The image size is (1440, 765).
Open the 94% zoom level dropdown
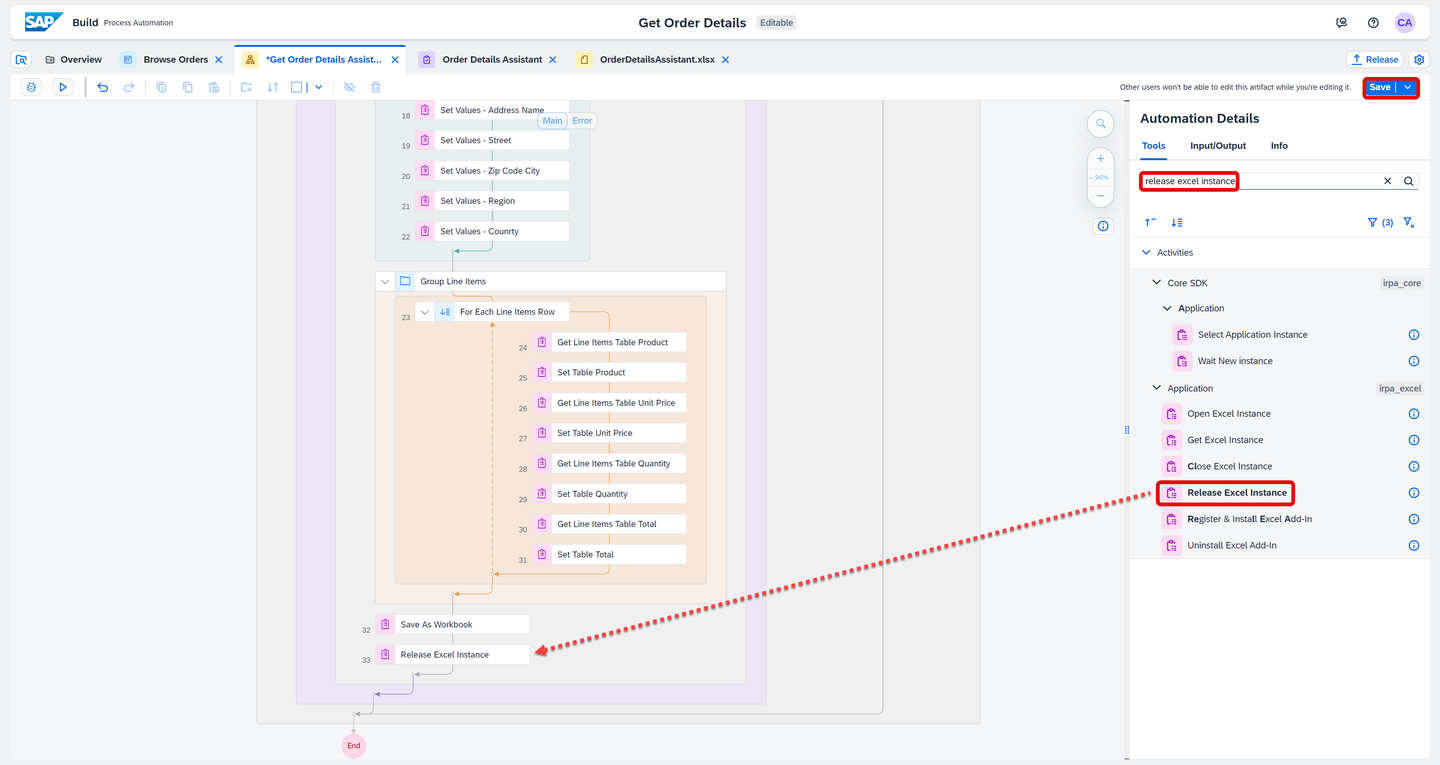[x=1100, y=177]
